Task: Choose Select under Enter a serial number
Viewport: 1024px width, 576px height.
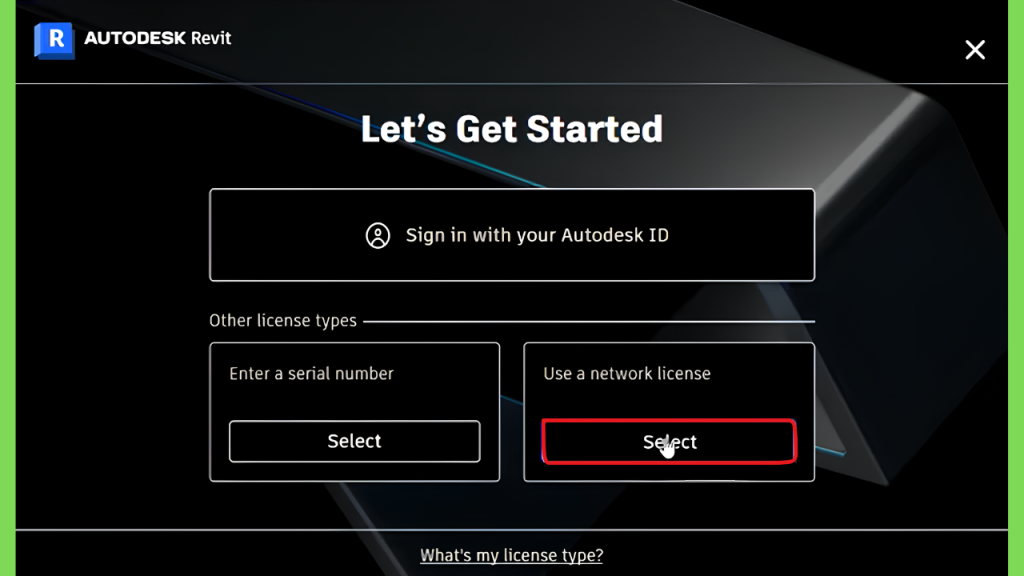Action: point(355,441)
